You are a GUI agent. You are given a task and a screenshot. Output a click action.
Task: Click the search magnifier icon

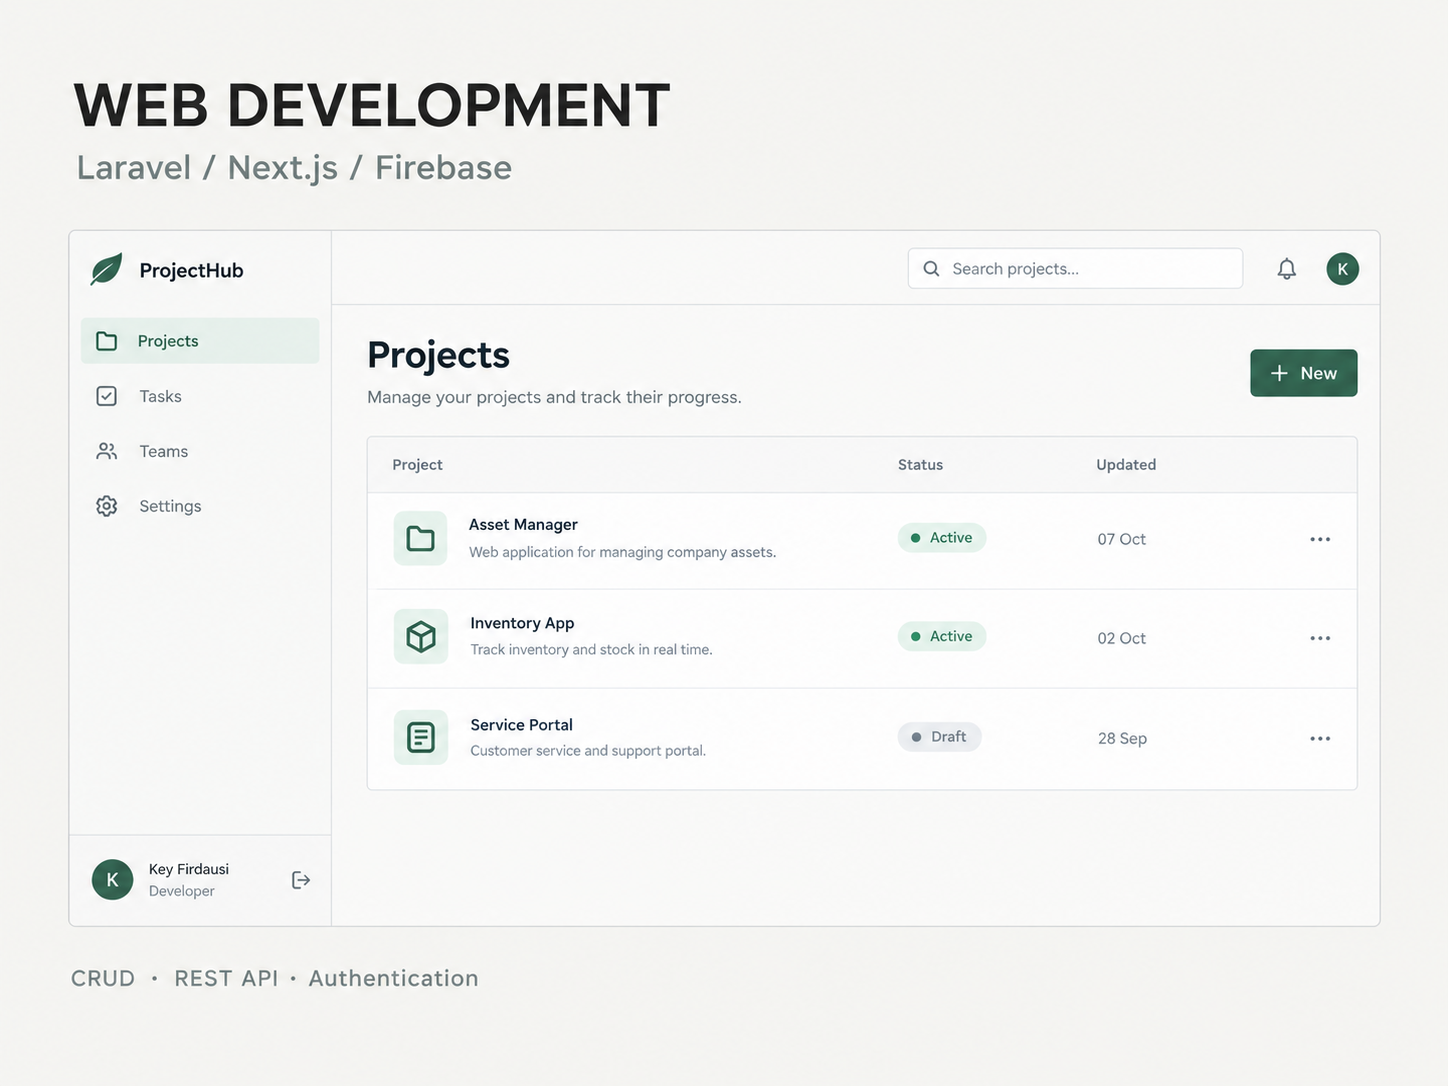pyautogui.click(x=931, y=269)
